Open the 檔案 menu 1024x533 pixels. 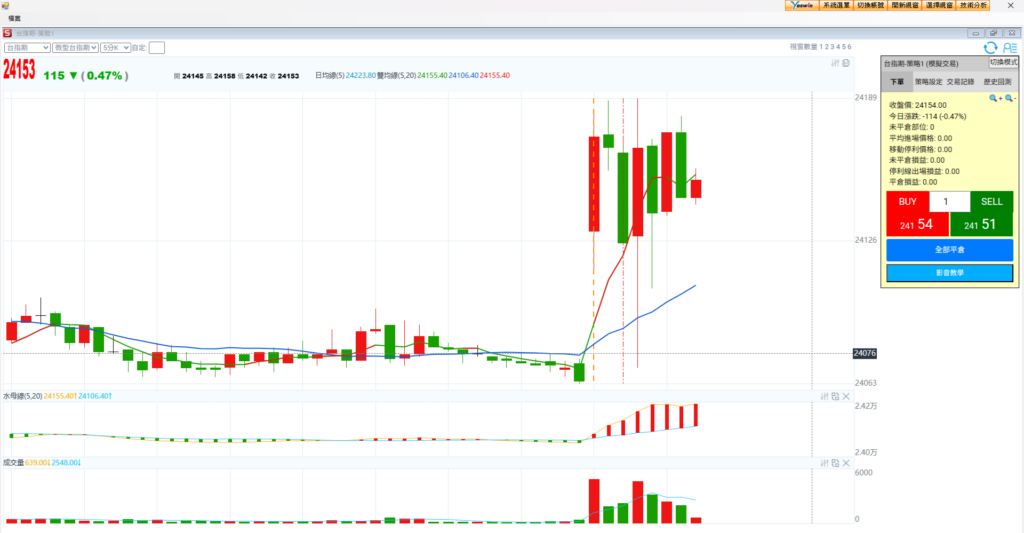tap(15, 19)
